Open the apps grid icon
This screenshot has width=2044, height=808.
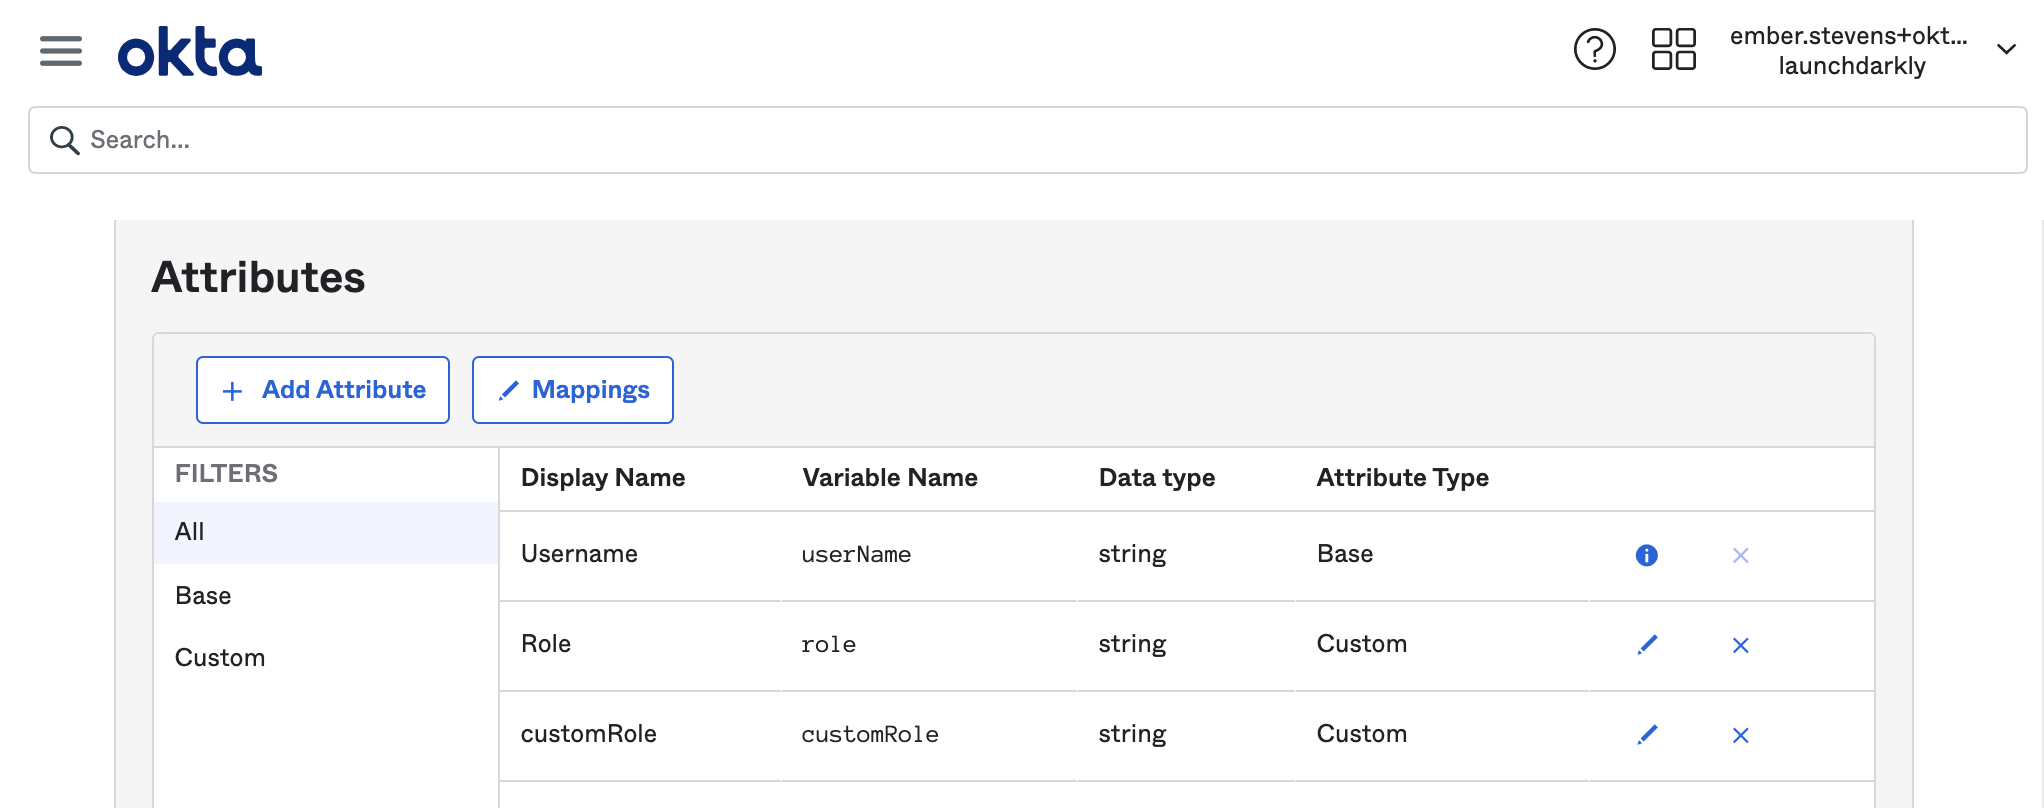pos(1673,49)
